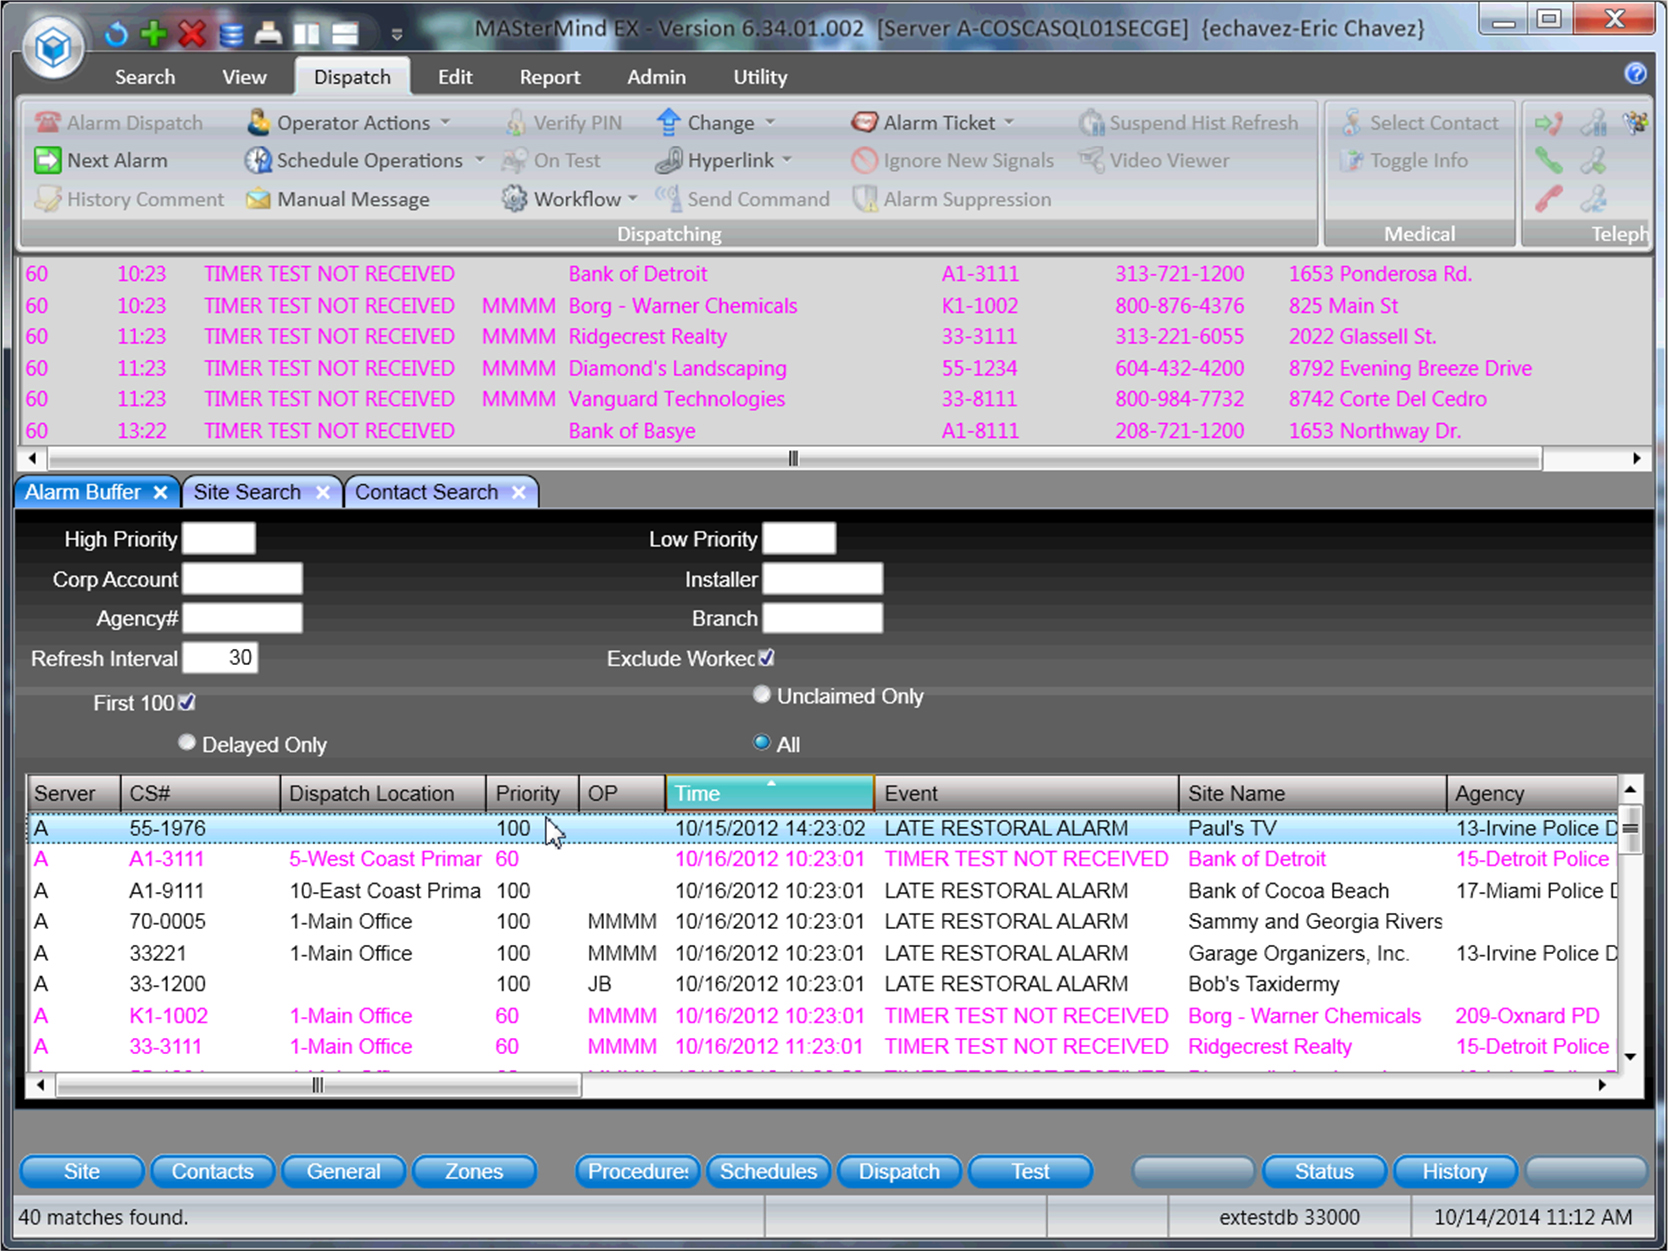Image resolution: width=1668 pixels, height=1251 pixels.
Task: Open the Workflow dropdown
Action: pyautogui.click(x=634, y=199)
